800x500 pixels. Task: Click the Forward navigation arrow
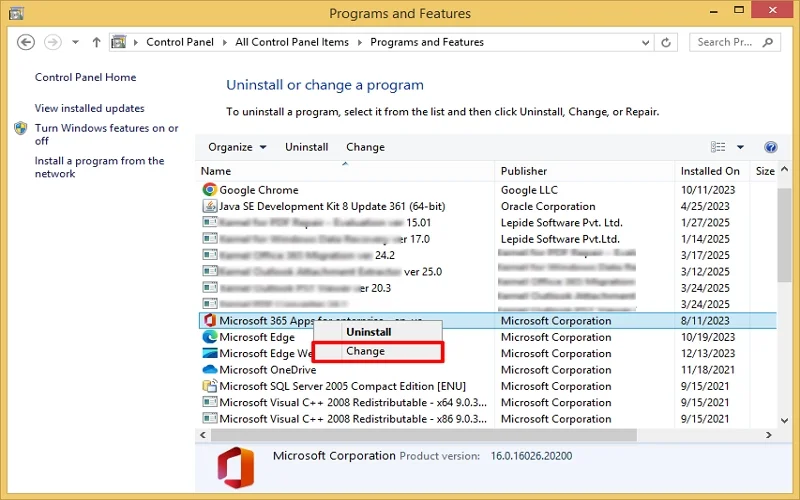[x=53, y=42]
